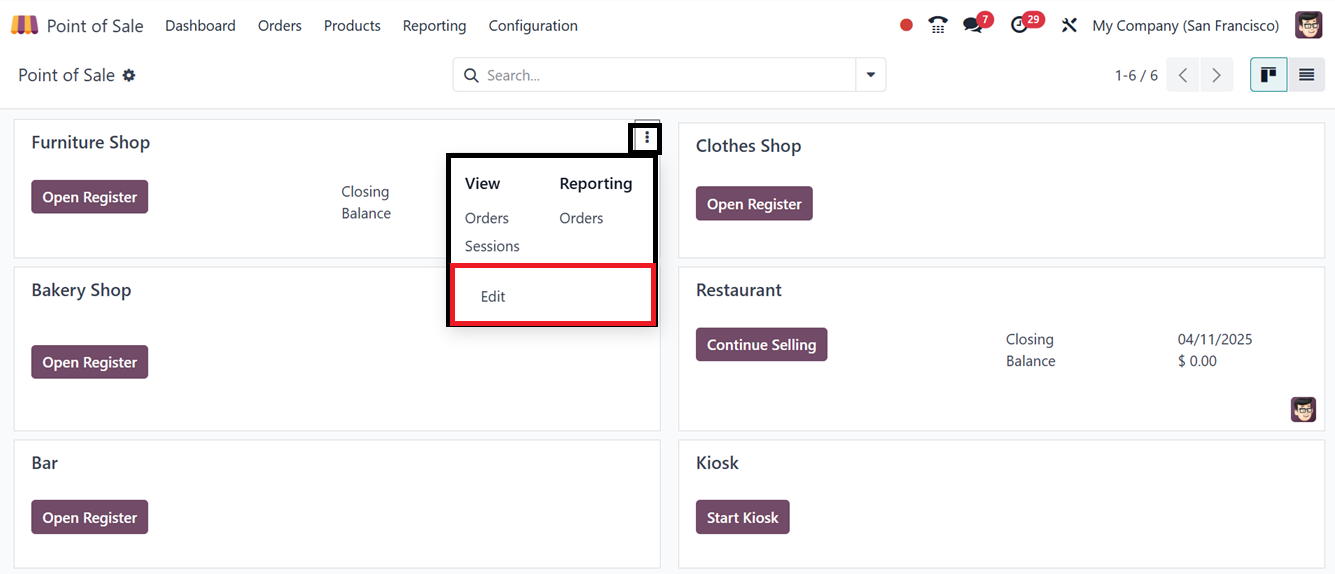The image size is (1335, 574).
Task: Click Continue Selling for Restaurant
Action: (x=761, y=345)
